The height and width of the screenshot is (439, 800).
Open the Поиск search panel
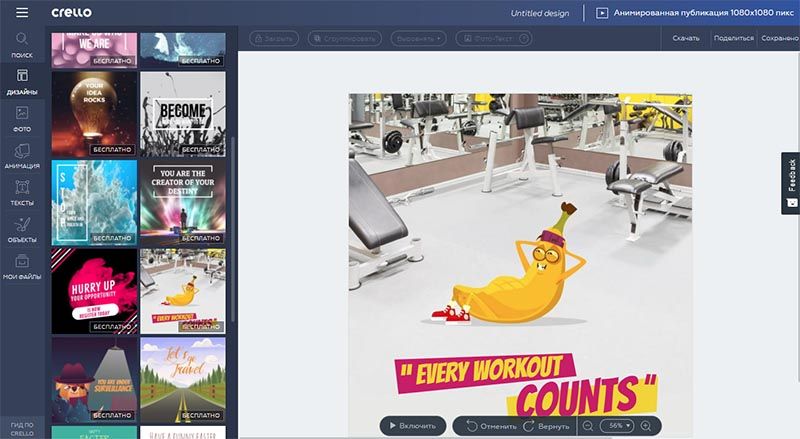click(x=22, y=45)
